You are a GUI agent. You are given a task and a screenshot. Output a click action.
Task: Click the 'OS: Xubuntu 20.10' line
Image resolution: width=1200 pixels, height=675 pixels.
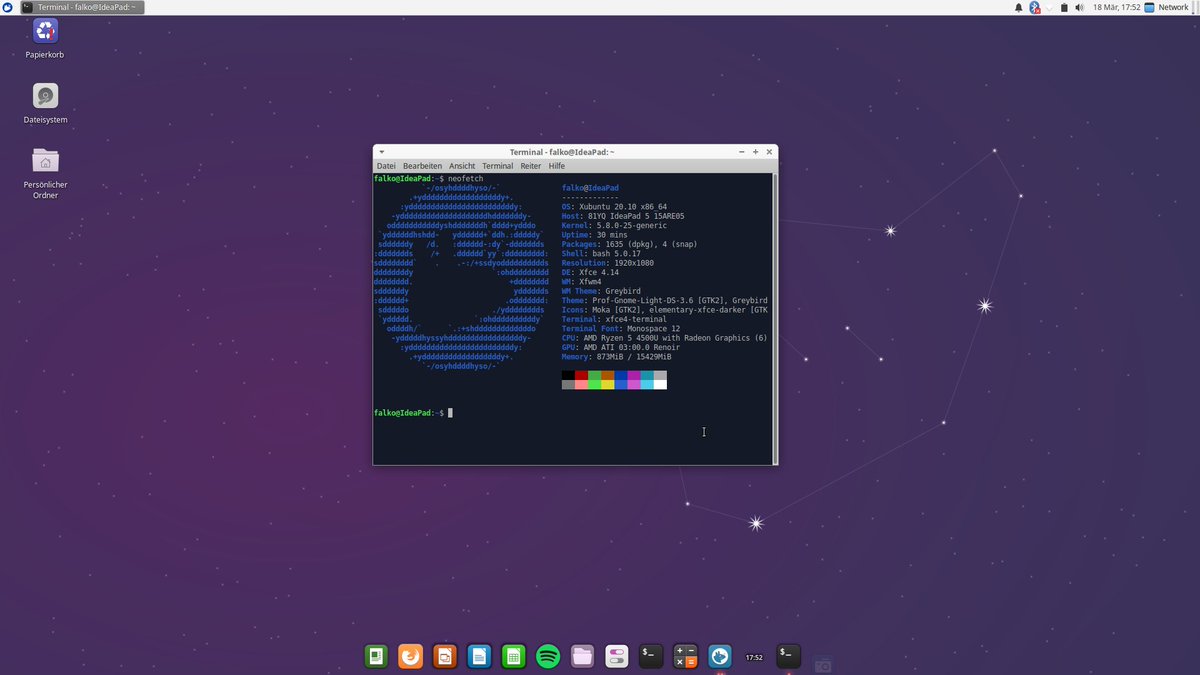[x=615, y=207]
